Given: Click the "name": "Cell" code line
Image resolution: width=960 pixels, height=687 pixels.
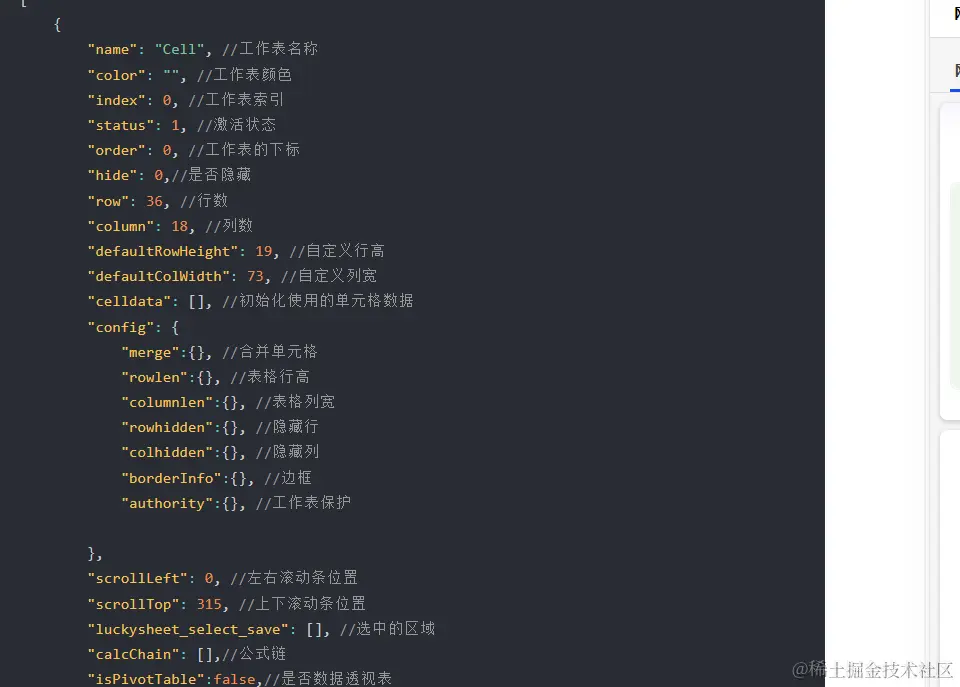Looking at the screenshot, I should (x=203, y=49).
